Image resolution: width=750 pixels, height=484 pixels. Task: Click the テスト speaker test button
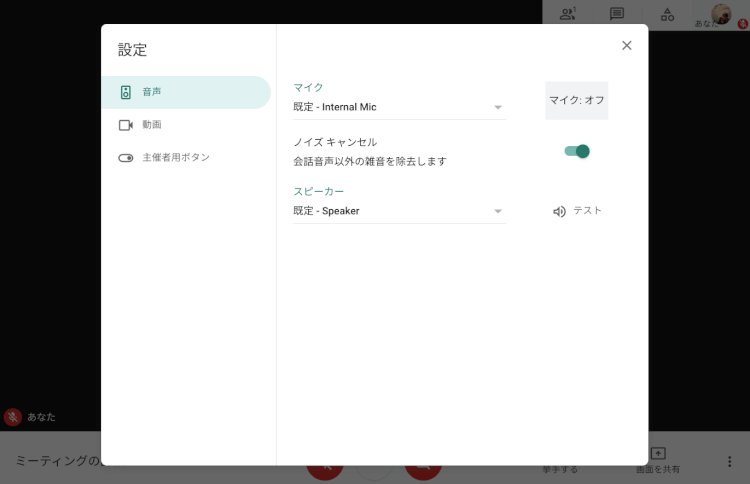(x=587, y=211)
